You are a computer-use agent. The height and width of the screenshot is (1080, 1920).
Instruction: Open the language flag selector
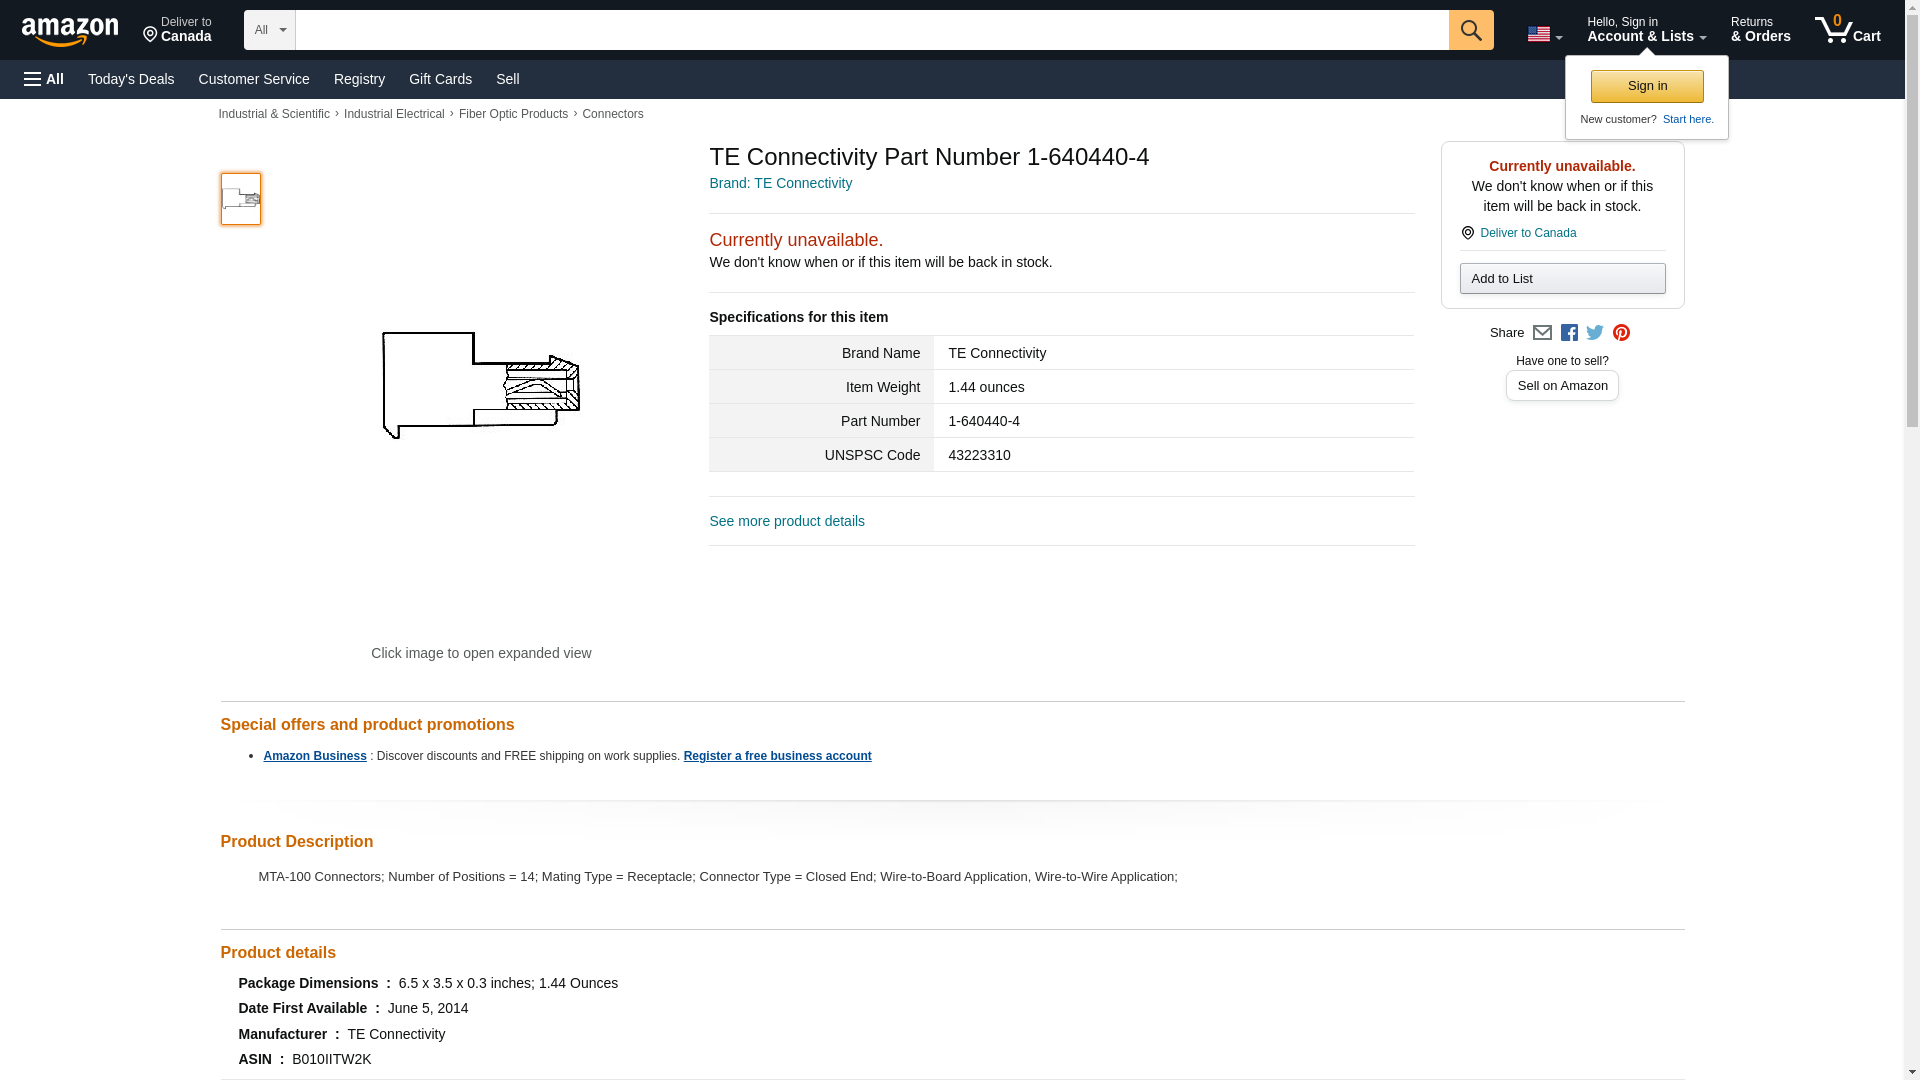pos(1544,34)
